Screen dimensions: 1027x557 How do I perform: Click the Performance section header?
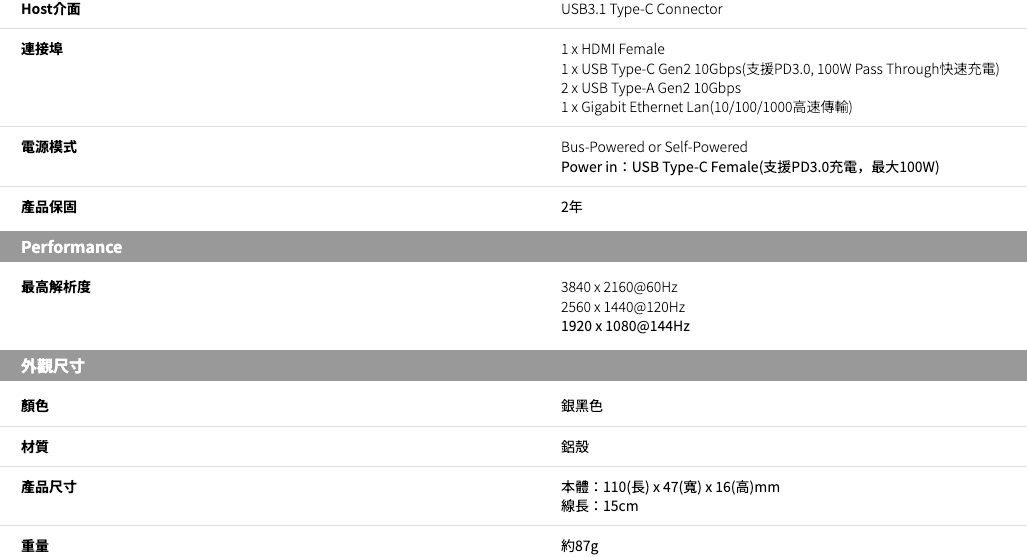tap(72, 247)
